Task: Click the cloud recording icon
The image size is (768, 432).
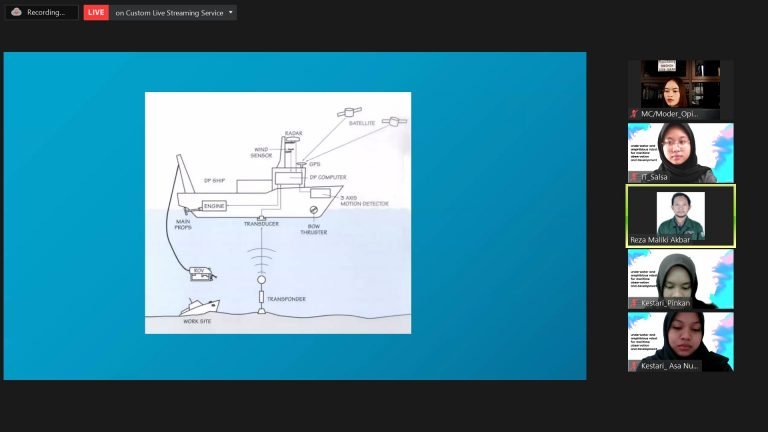Action: [x=16, y=12]
